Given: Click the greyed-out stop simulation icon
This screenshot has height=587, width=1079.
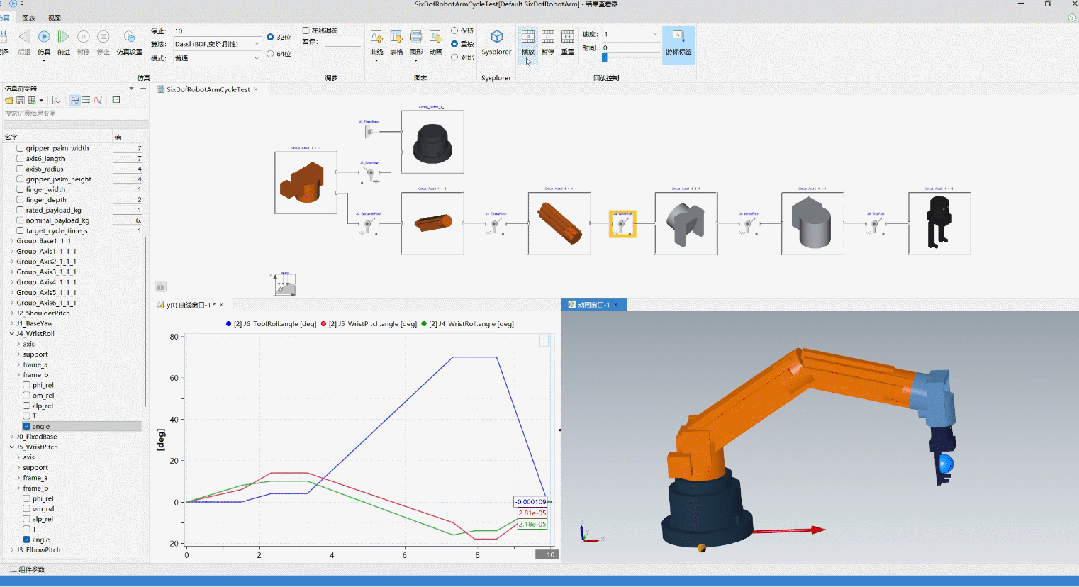Looking at the screenshot, I should (103, 36).
